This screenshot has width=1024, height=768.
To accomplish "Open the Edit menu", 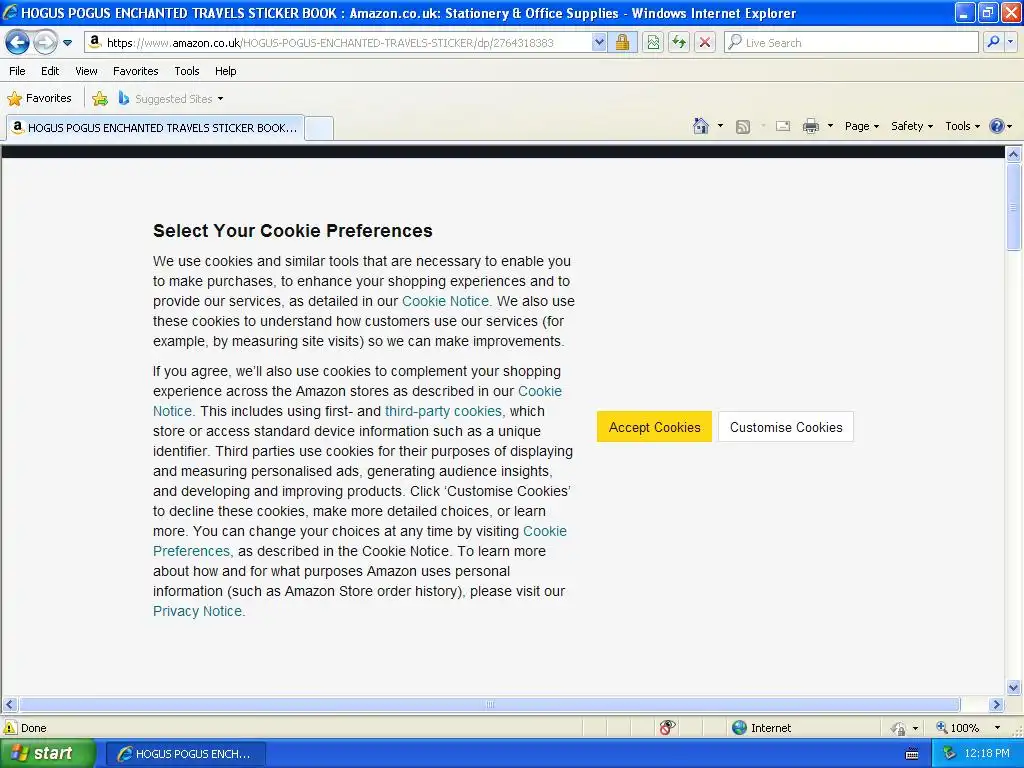I will pyautogui.click(x=50, y=71).
